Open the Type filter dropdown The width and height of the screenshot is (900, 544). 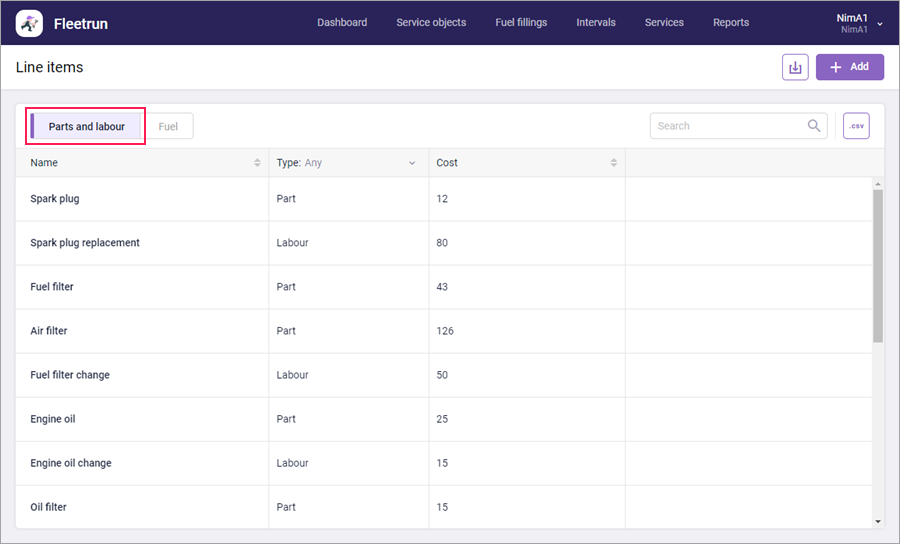pyautogui.click(x=411, y=163)
